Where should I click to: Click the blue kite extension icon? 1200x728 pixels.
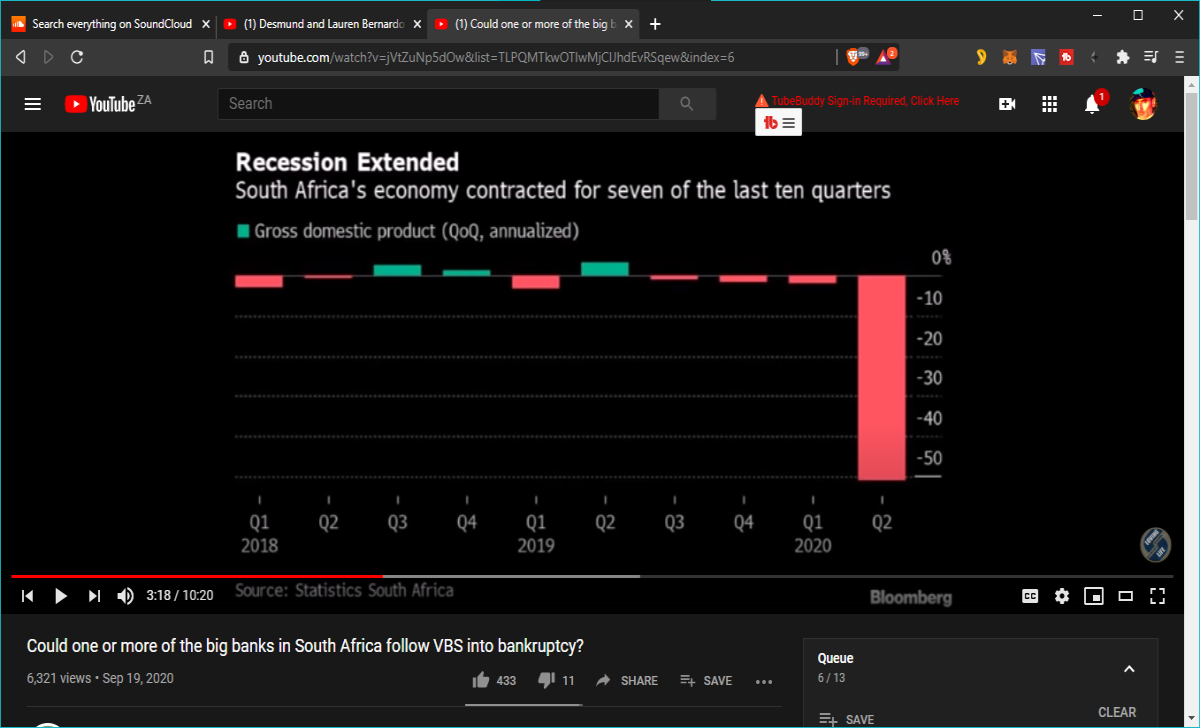(x=1038, y=58)
